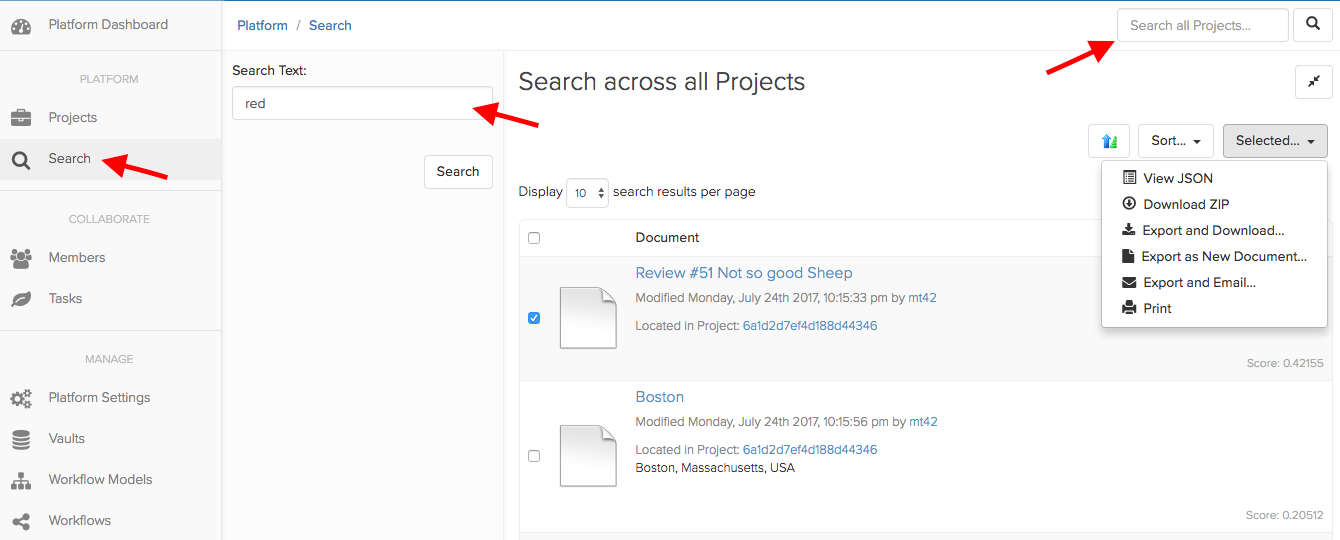Click the Search Text field containing red
The image size is (1340, 540).
click(362, 103)
